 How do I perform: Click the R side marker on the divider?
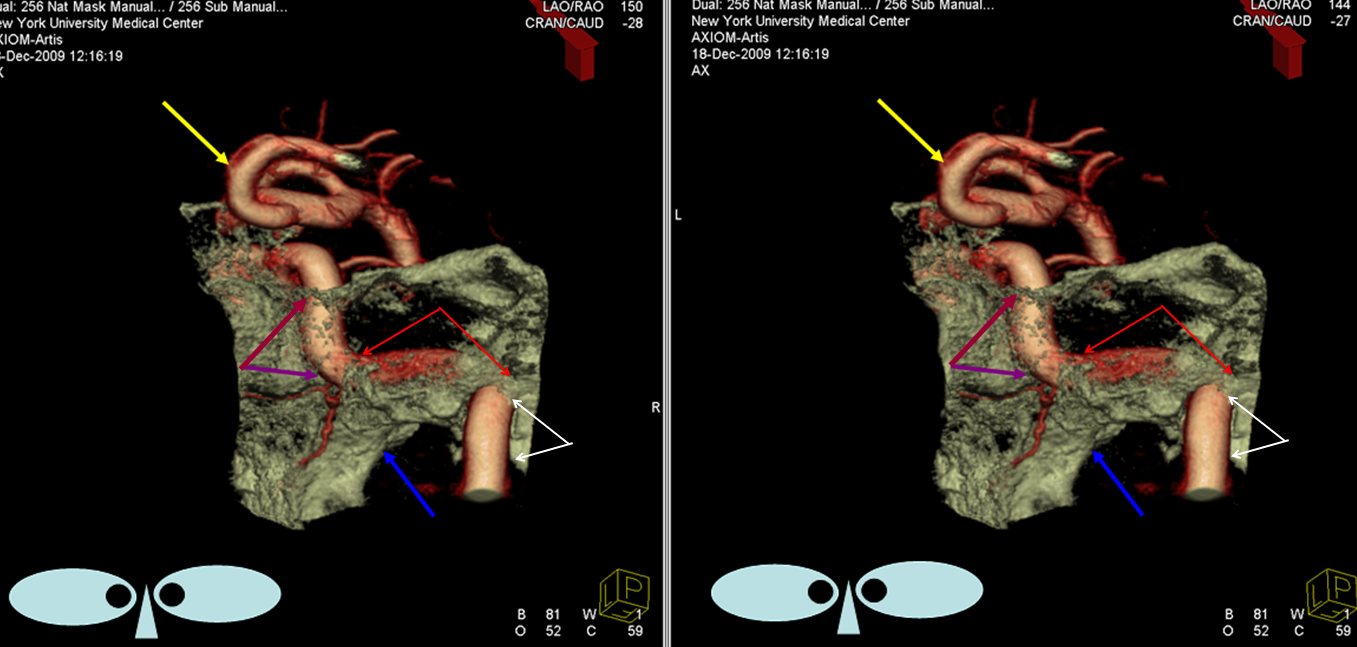tap(656, 408)
